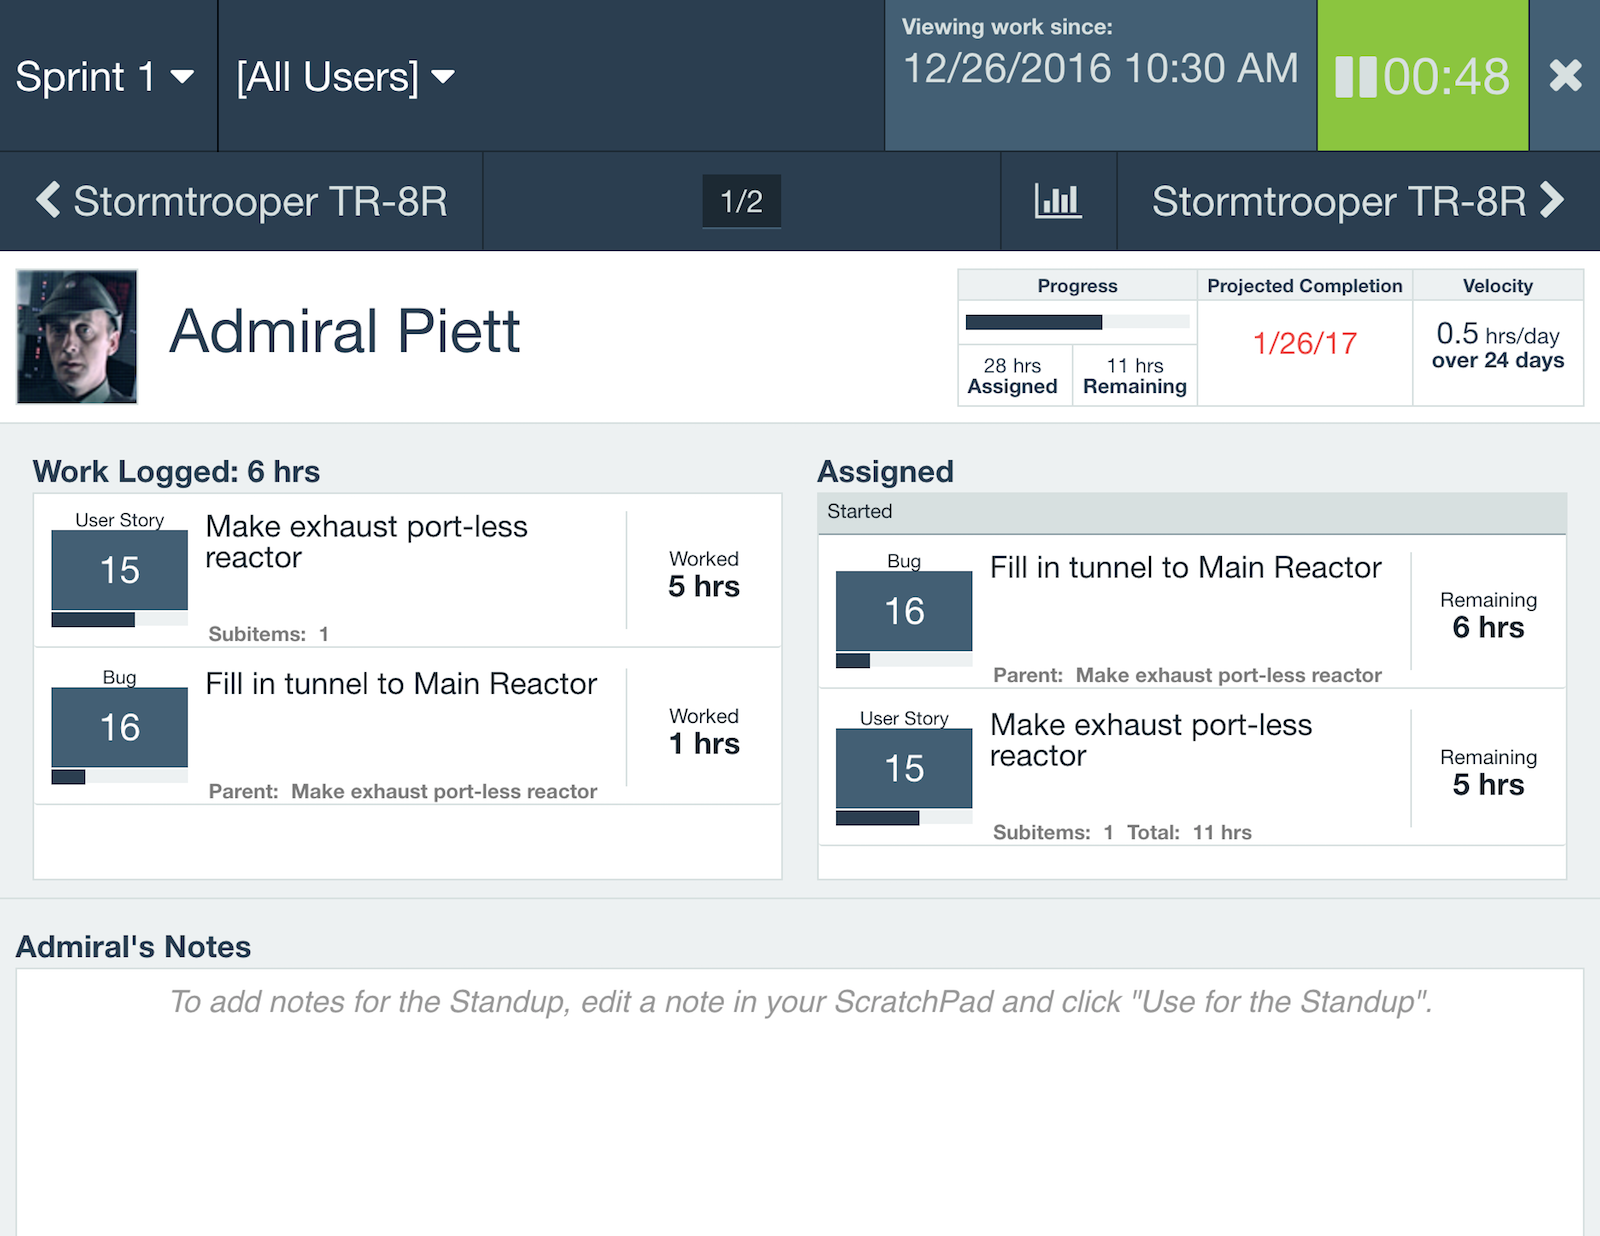
Task: Open logged item "Make exhaust port-less reactor"
Action: pyautogui.click(x=366, y=541)
